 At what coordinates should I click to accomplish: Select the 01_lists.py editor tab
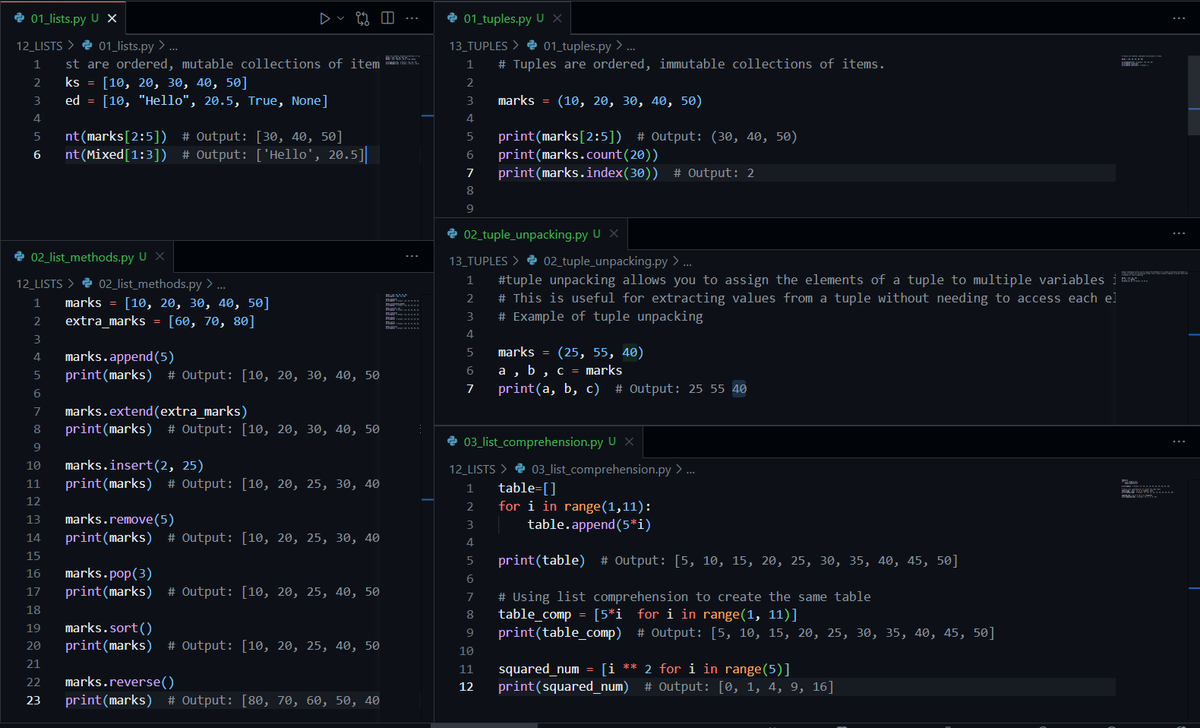coord(64,19)
